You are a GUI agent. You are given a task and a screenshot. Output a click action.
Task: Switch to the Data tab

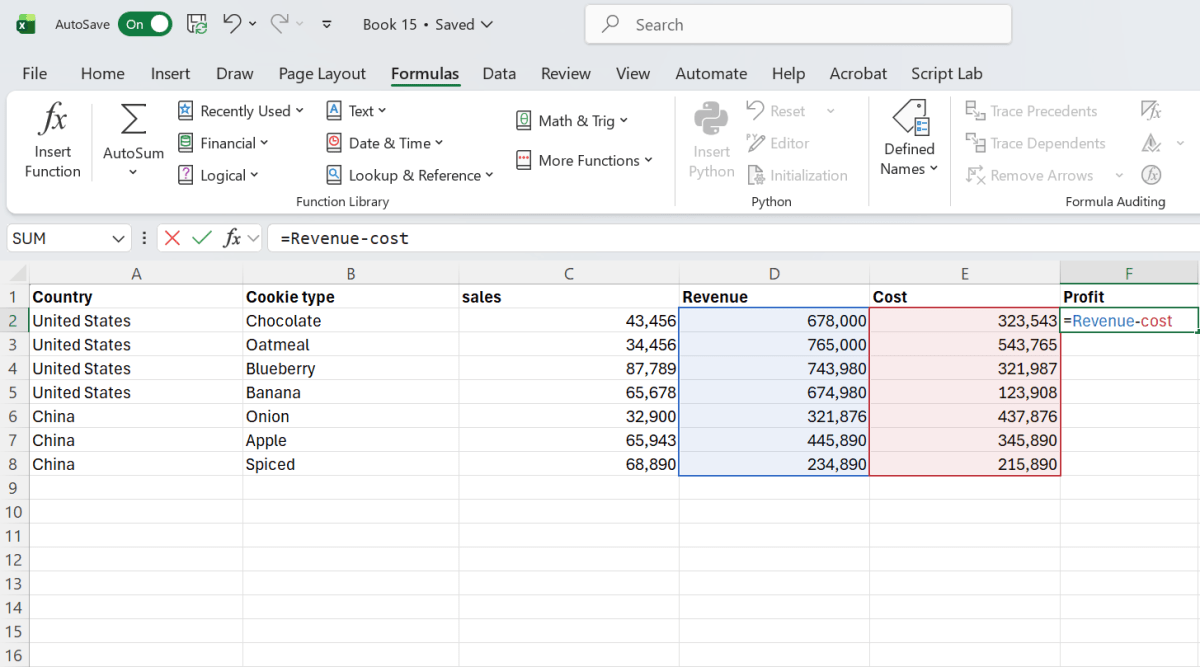[499, 73]
